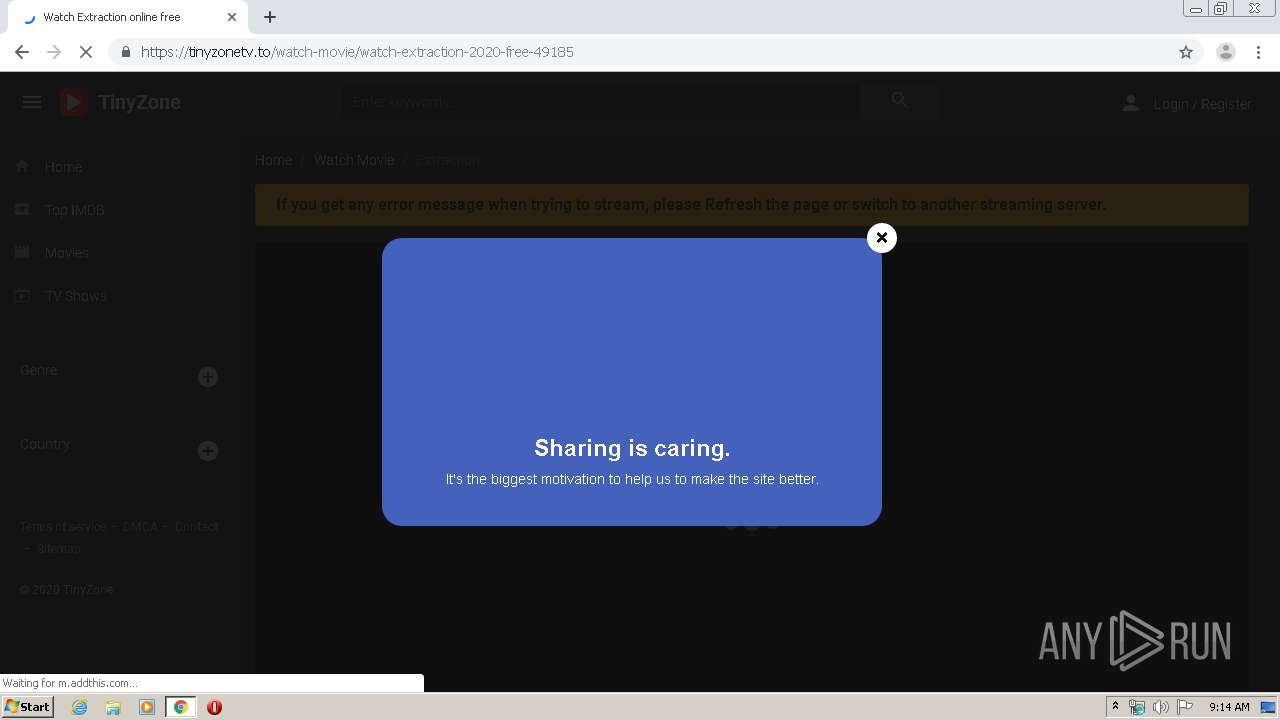
Task: Open Sitemap footer link
Action: pyautogui.click(x=59, y=549)
